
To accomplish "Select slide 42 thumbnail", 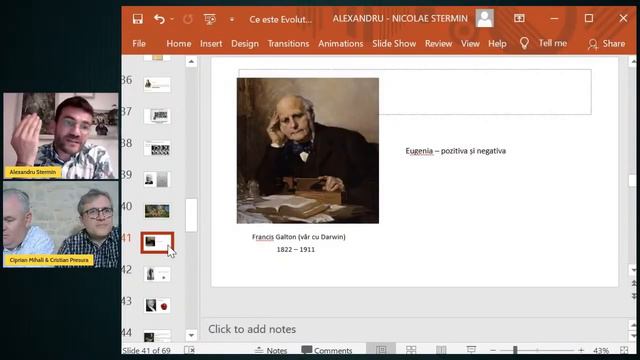I will [157, 274].
